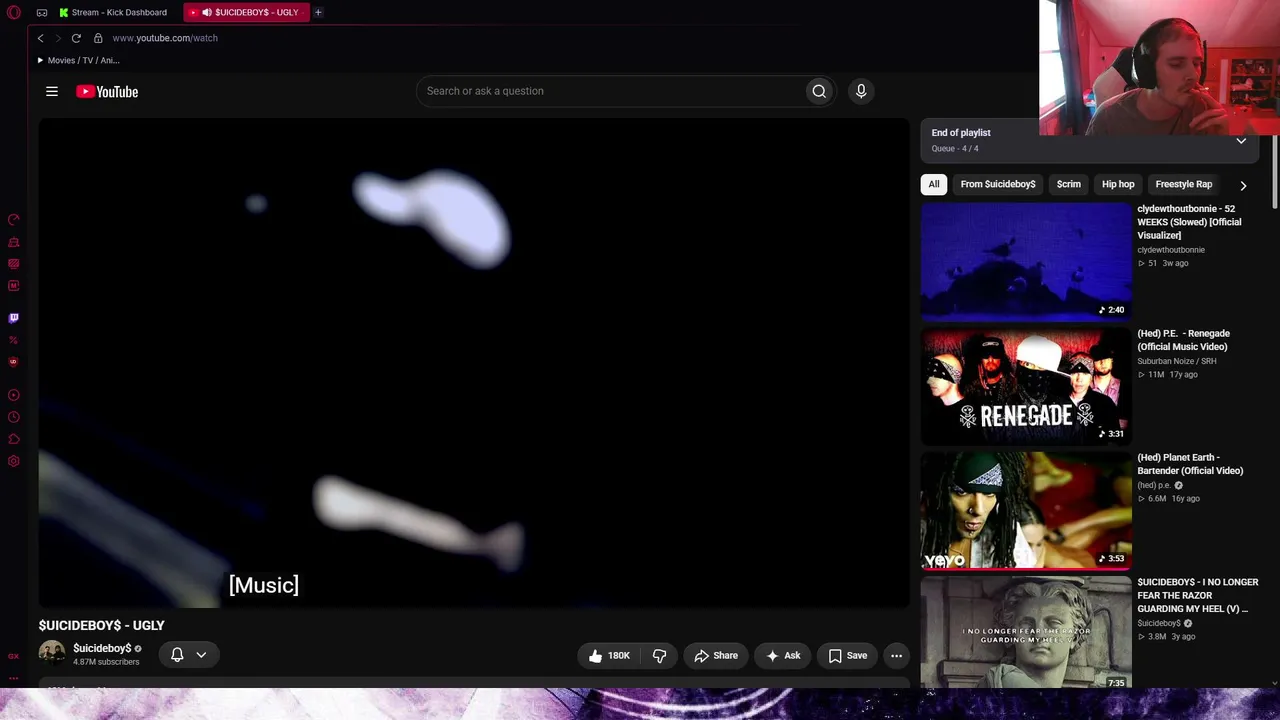Click the Queue - 4 / 4 text

[955, 149]
